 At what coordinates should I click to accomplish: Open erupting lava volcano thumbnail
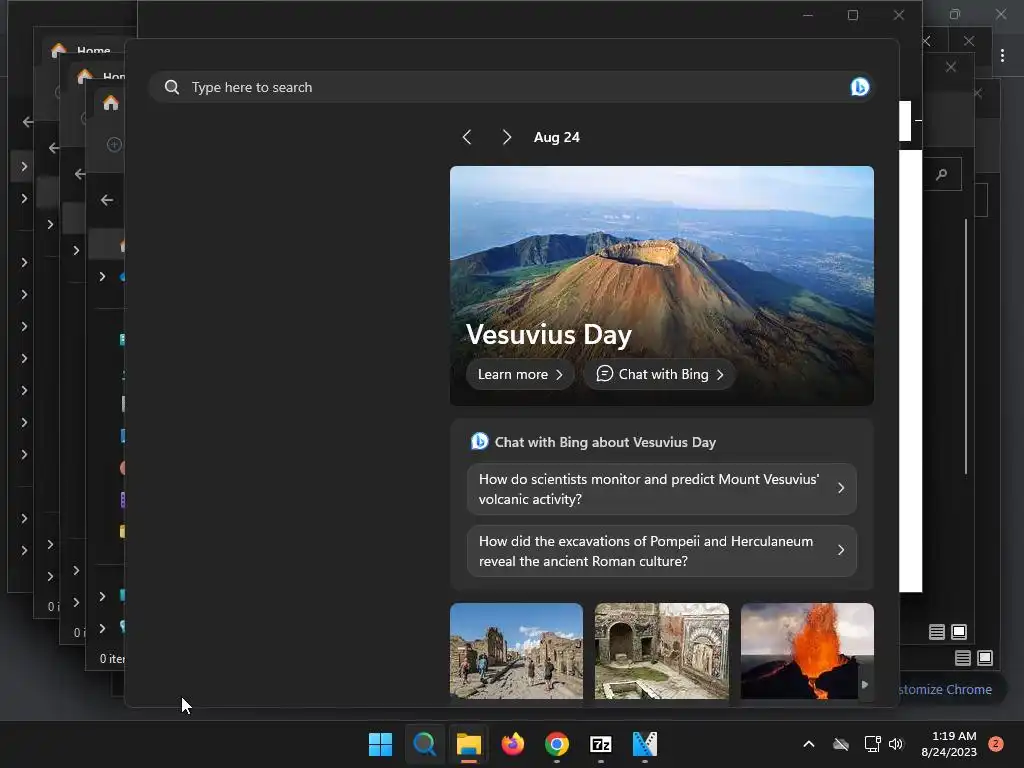pos(807,651)
